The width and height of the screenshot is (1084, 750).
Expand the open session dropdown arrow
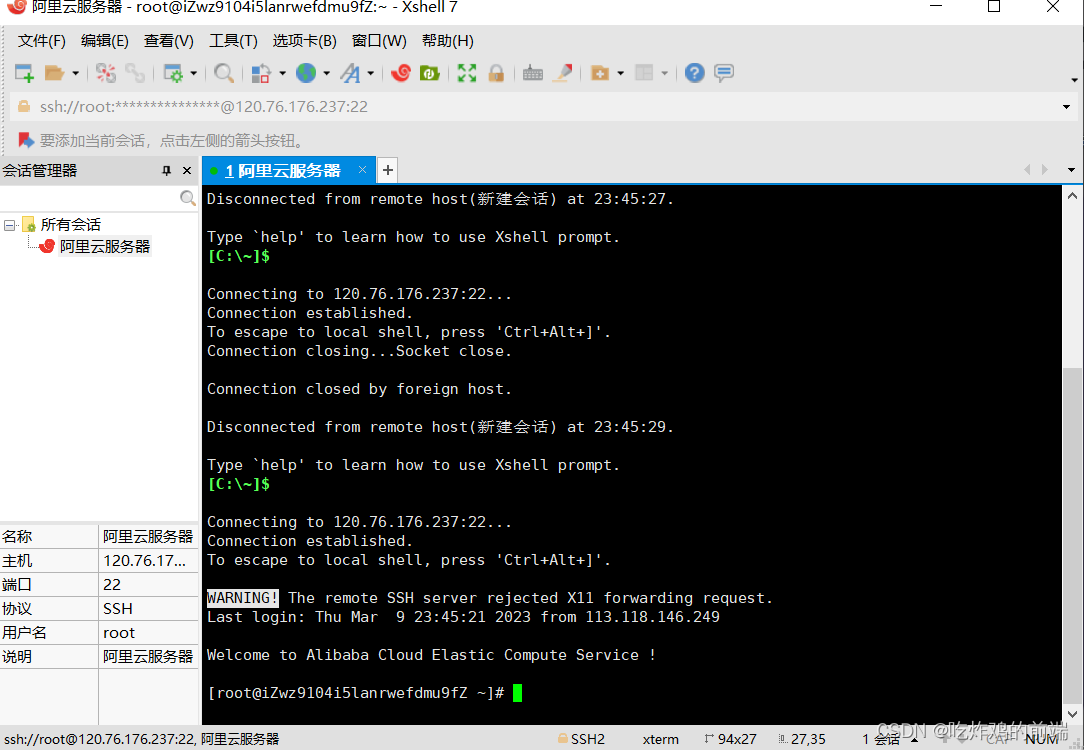[x=75, y=73]
